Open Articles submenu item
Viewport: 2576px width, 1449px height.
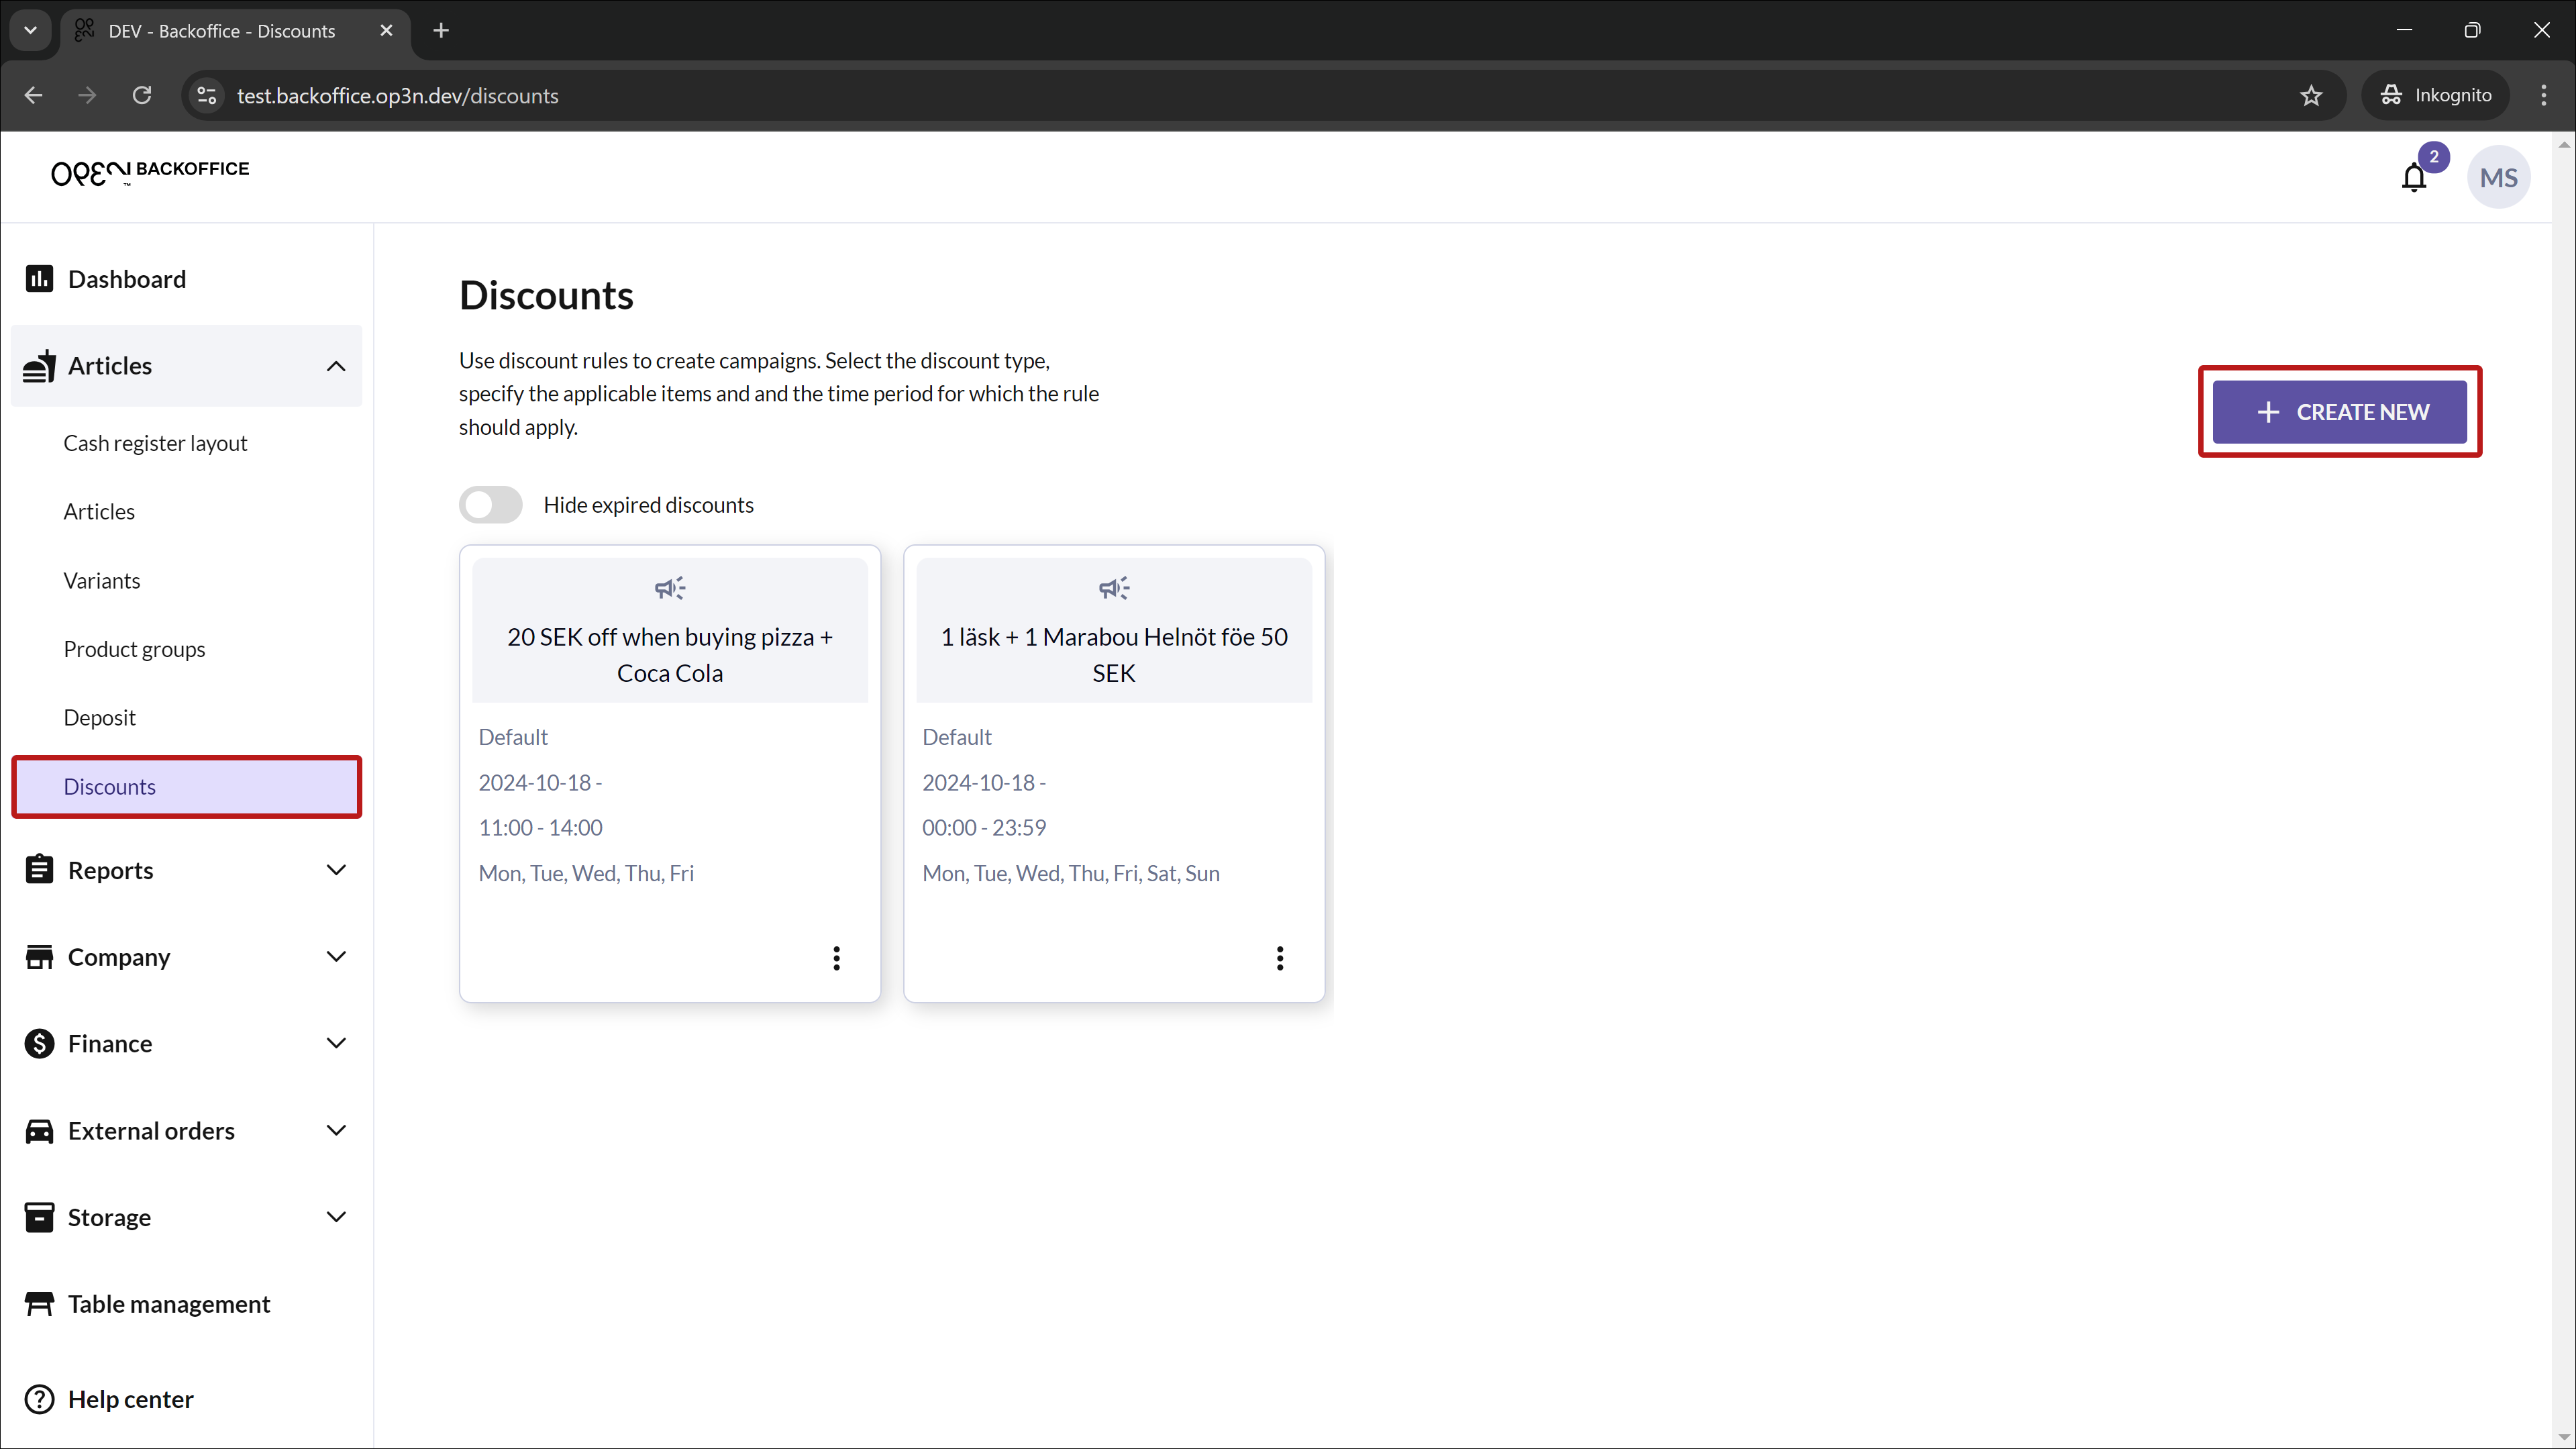coord(186,512)
